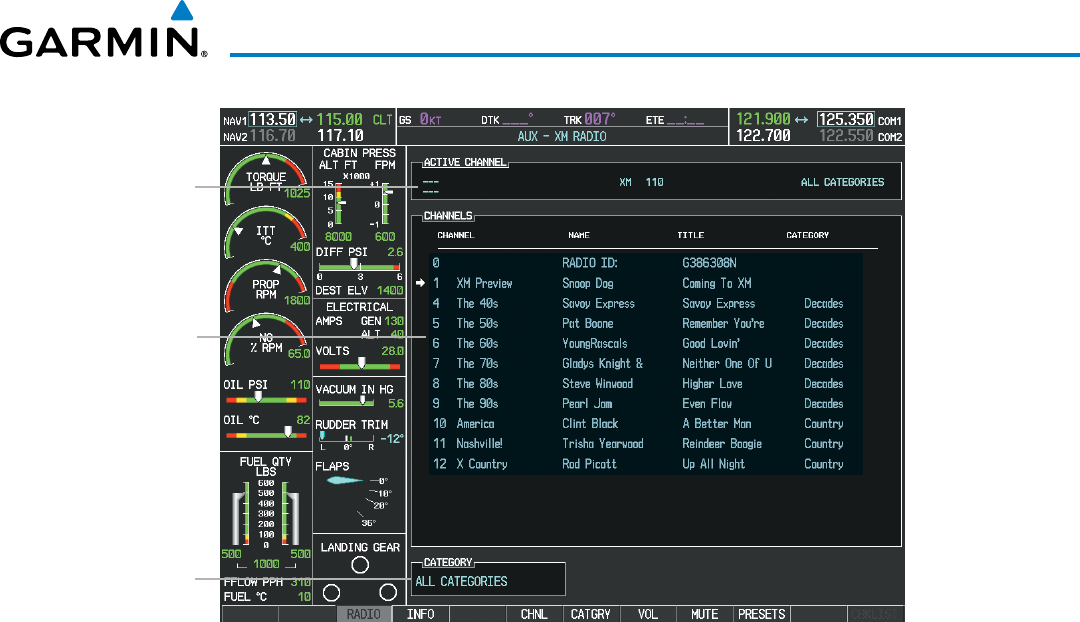Image resolution: width=1080 pixels, height=622 pixels.
Task: Tap the CHNL softkey
Action: [534, 614]
